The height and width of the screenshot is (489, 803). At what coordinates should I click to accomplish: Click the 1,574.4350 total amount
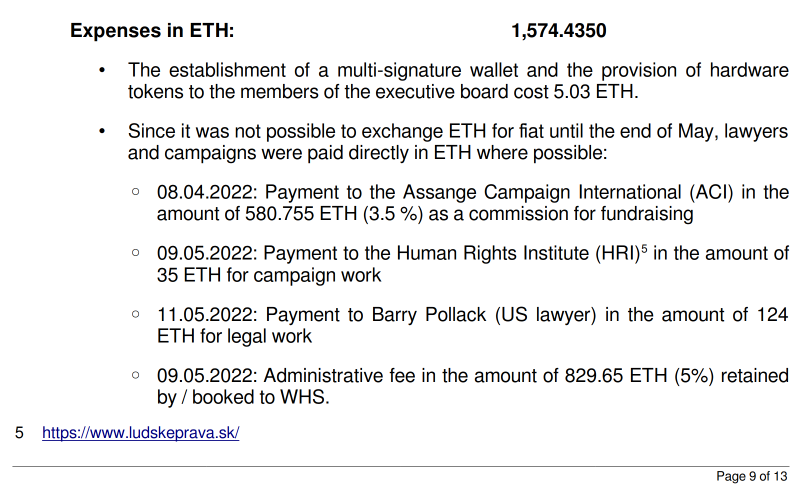[x=558, y=31]
